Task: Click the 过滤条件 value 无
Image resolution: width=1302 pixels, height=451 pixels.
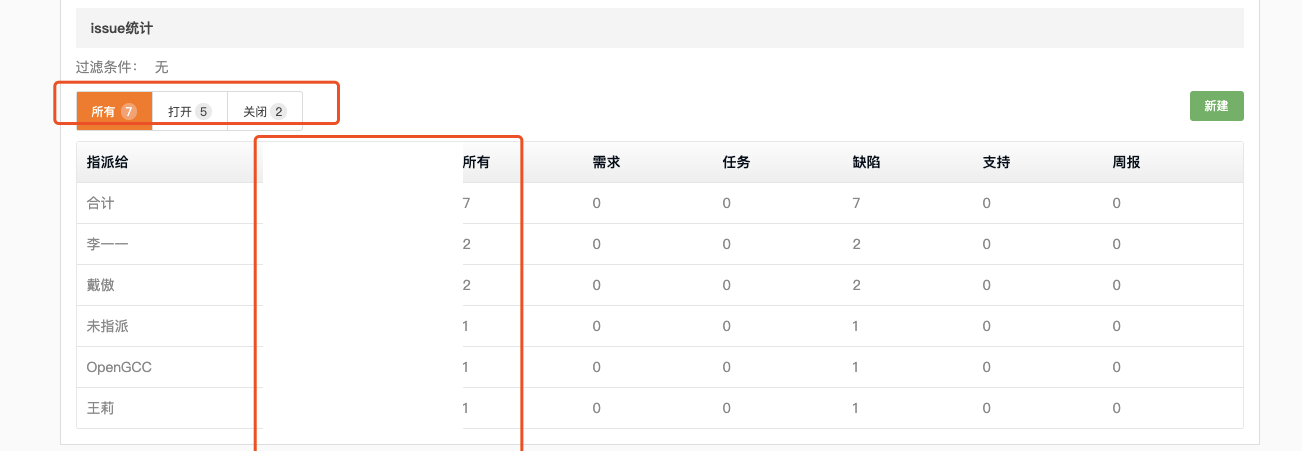Action: pos(162,67)
